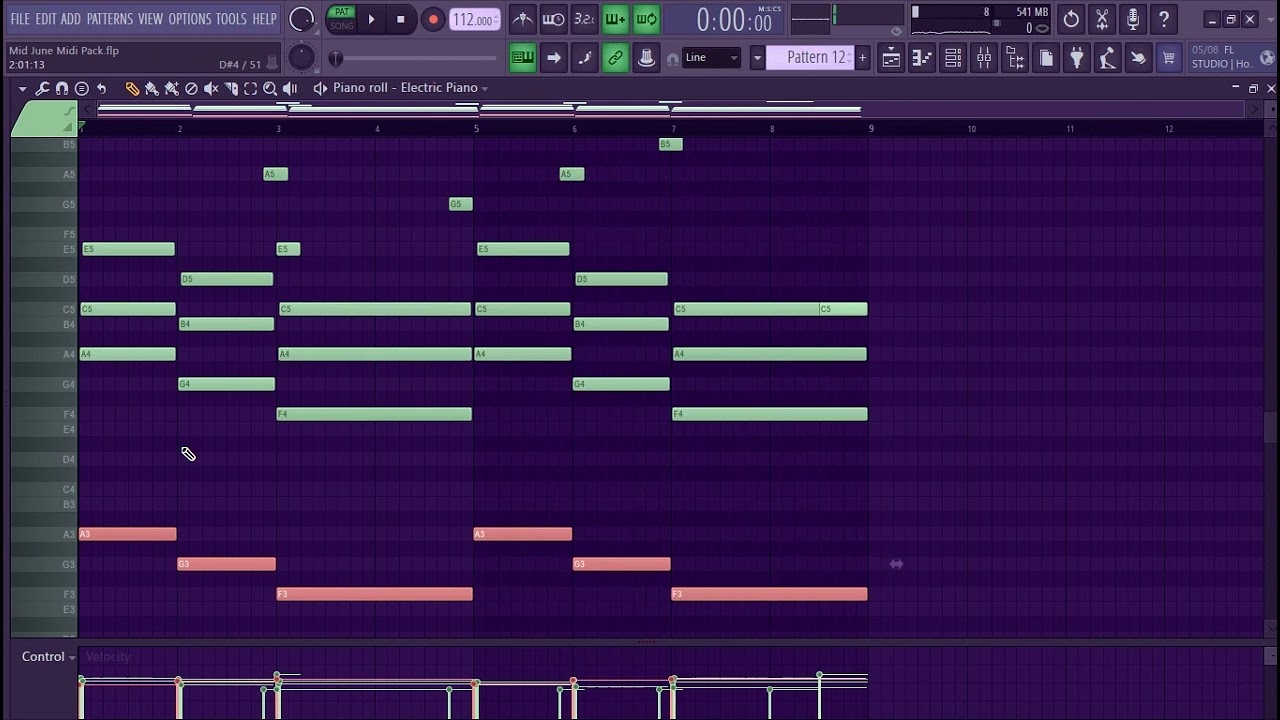Click the Play button in transport
Image resolution: width=1280 pixels, height=720 pixels.
tap(371, 19)
